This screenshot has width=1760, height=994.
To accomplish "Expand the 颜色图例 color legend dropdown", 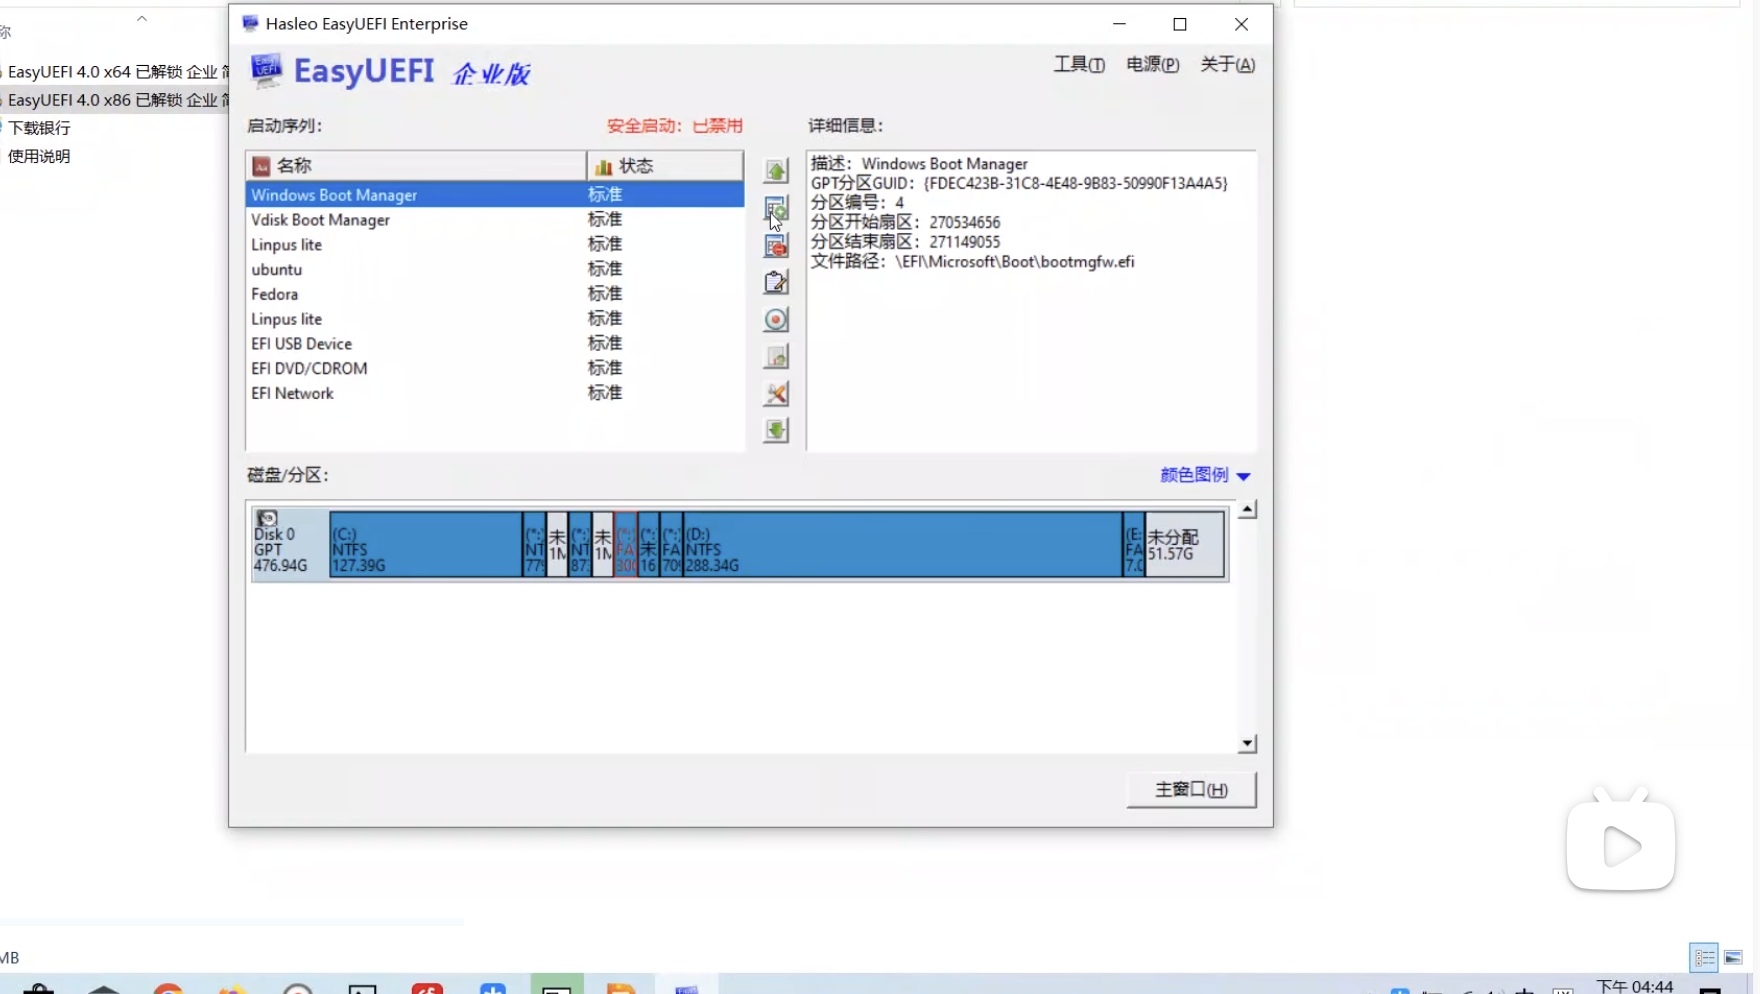I will (x=1205, y=475).
